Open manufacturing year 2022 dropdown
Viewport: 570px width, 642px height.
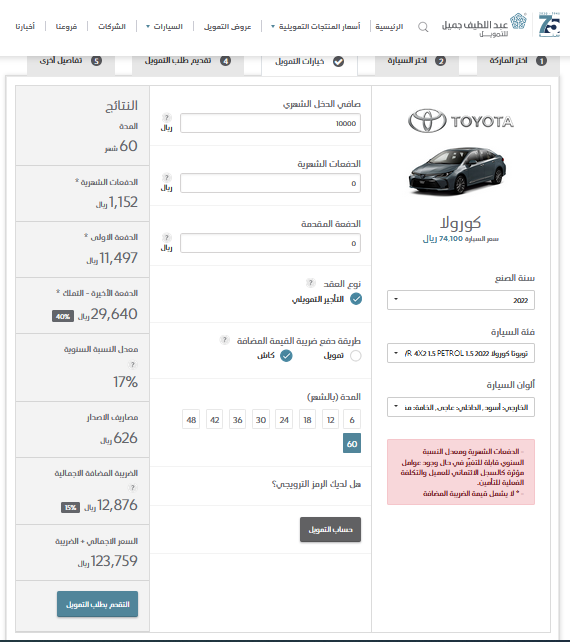(x=461, y=300)
